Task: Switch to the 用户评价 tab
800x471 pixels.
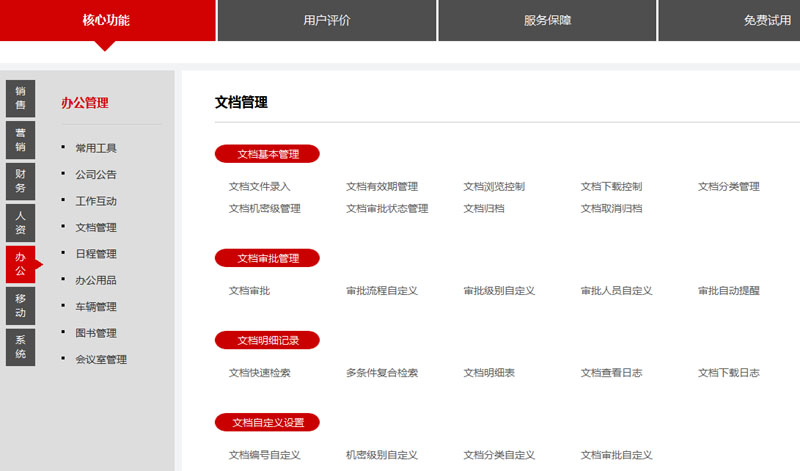Action: (x=326, y=20)
